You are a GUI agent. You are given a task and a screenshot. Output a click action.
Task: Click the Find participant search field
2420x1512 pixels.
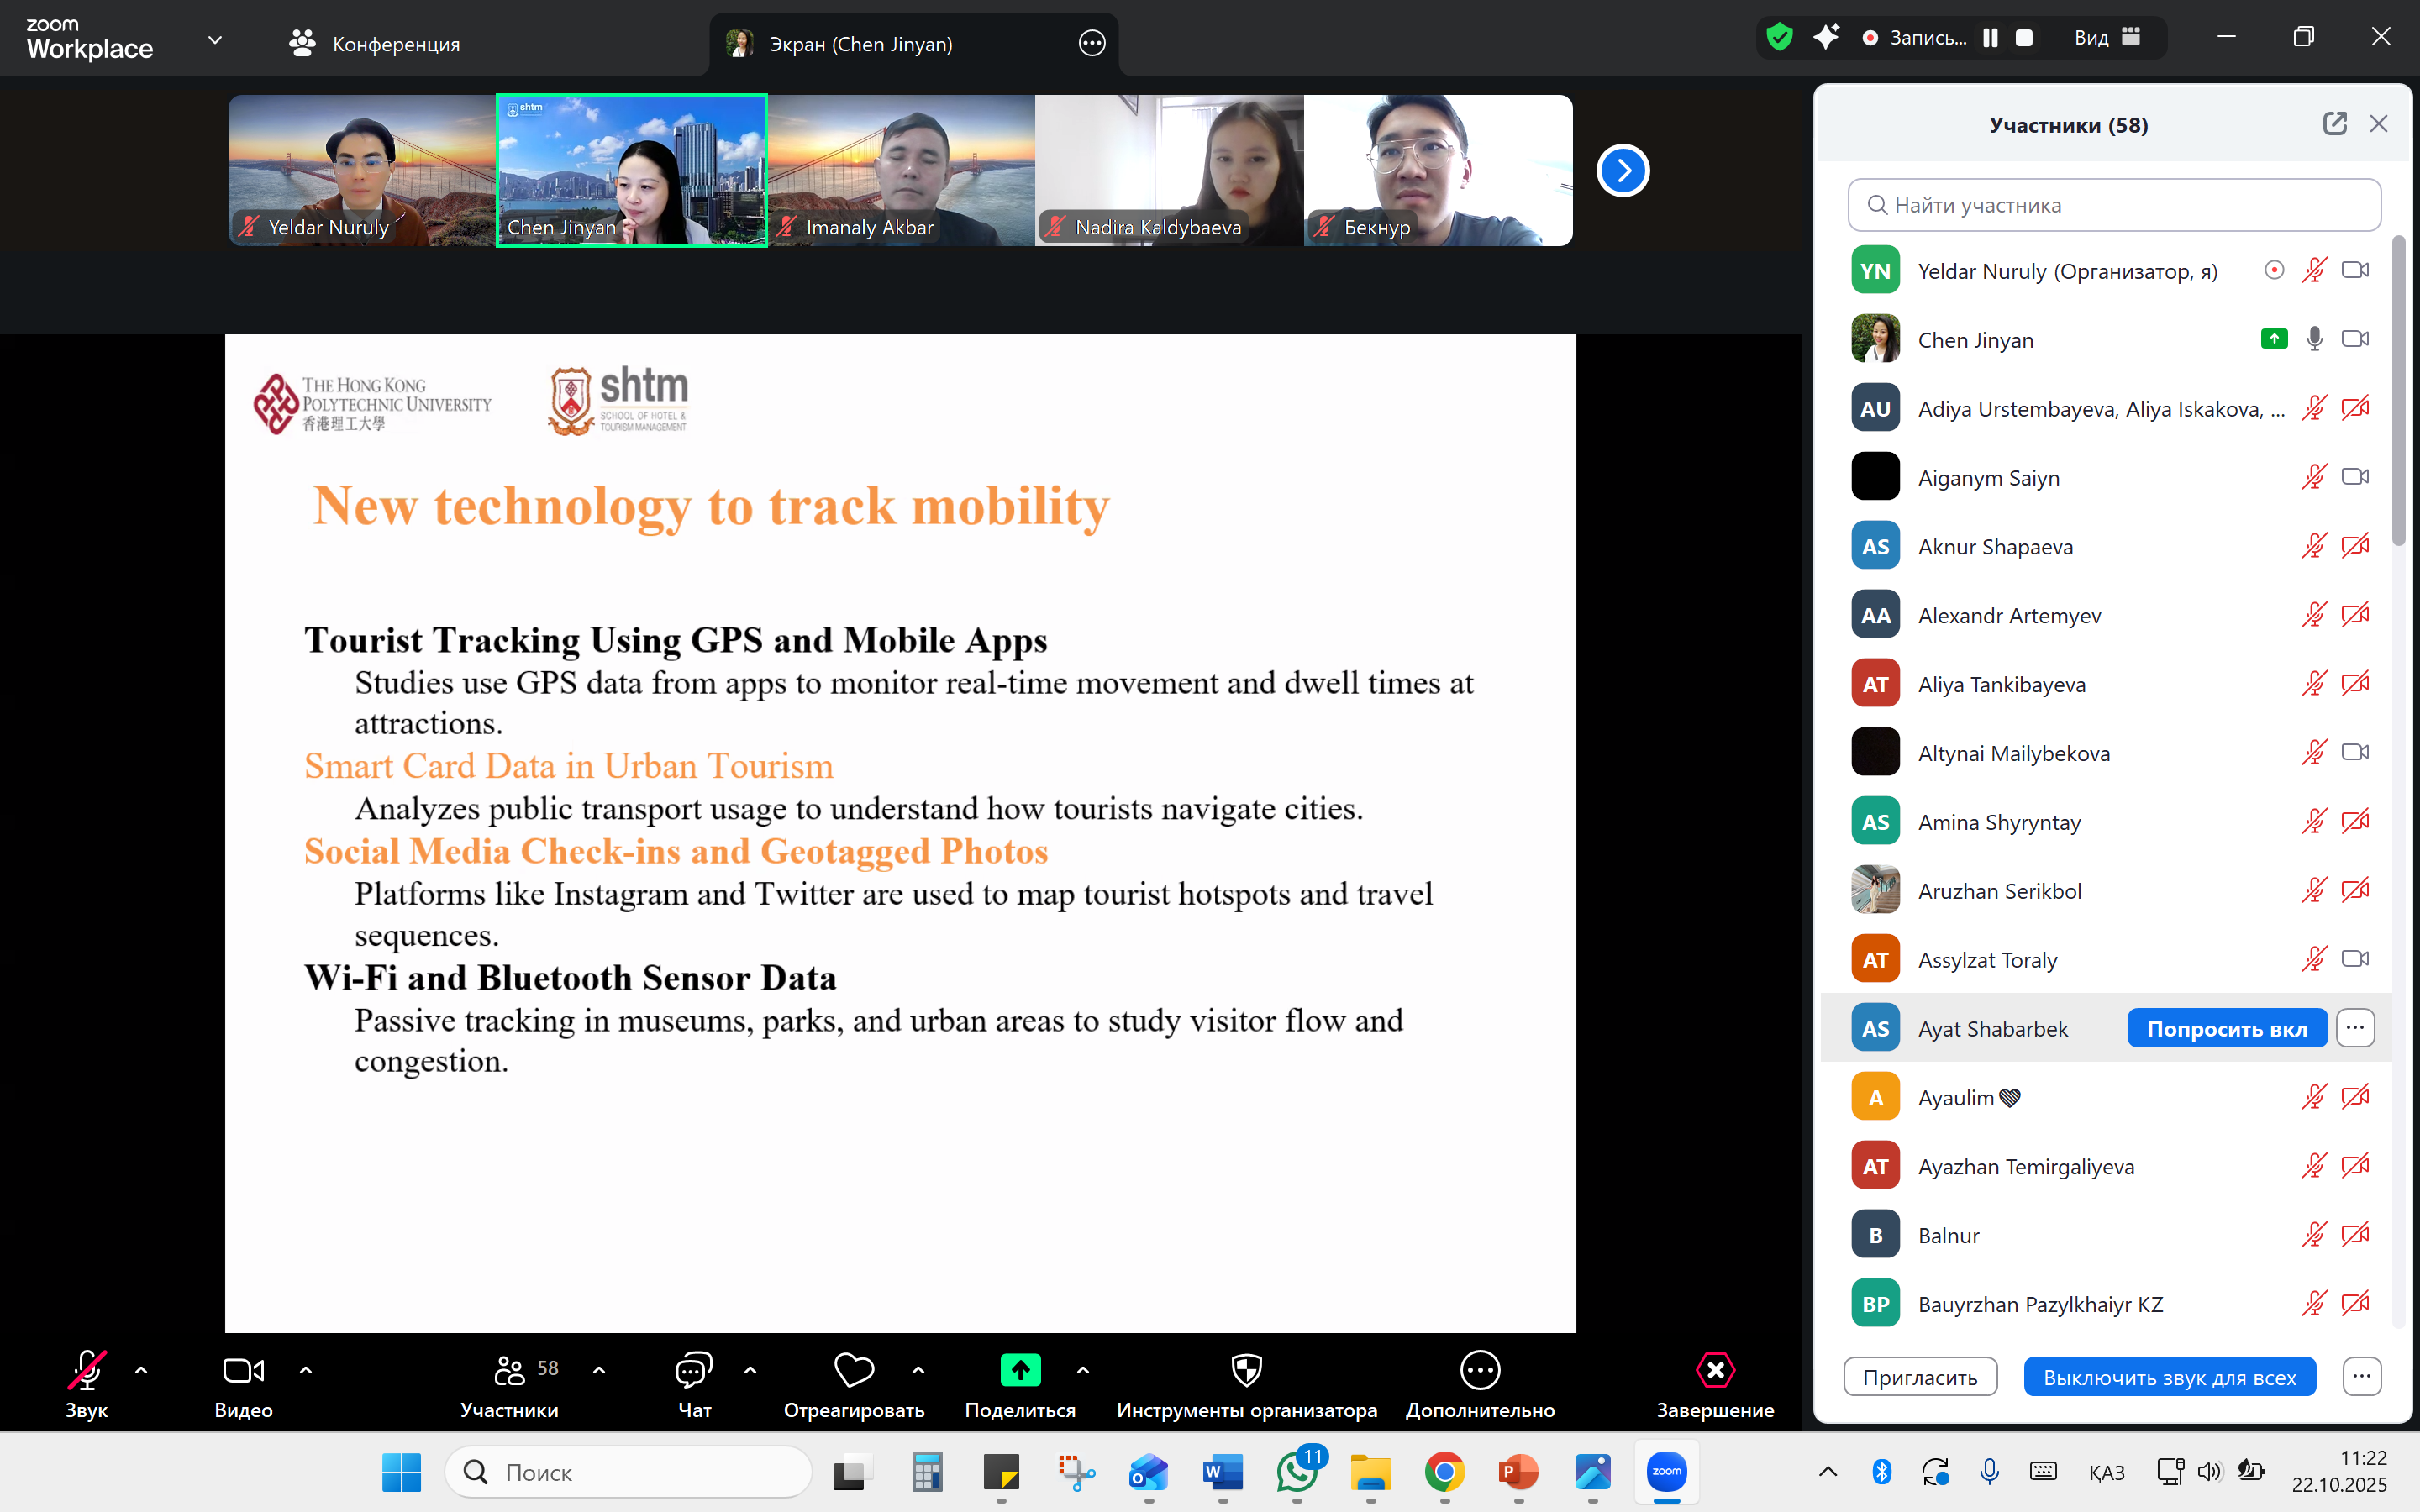click(2114, 205)
